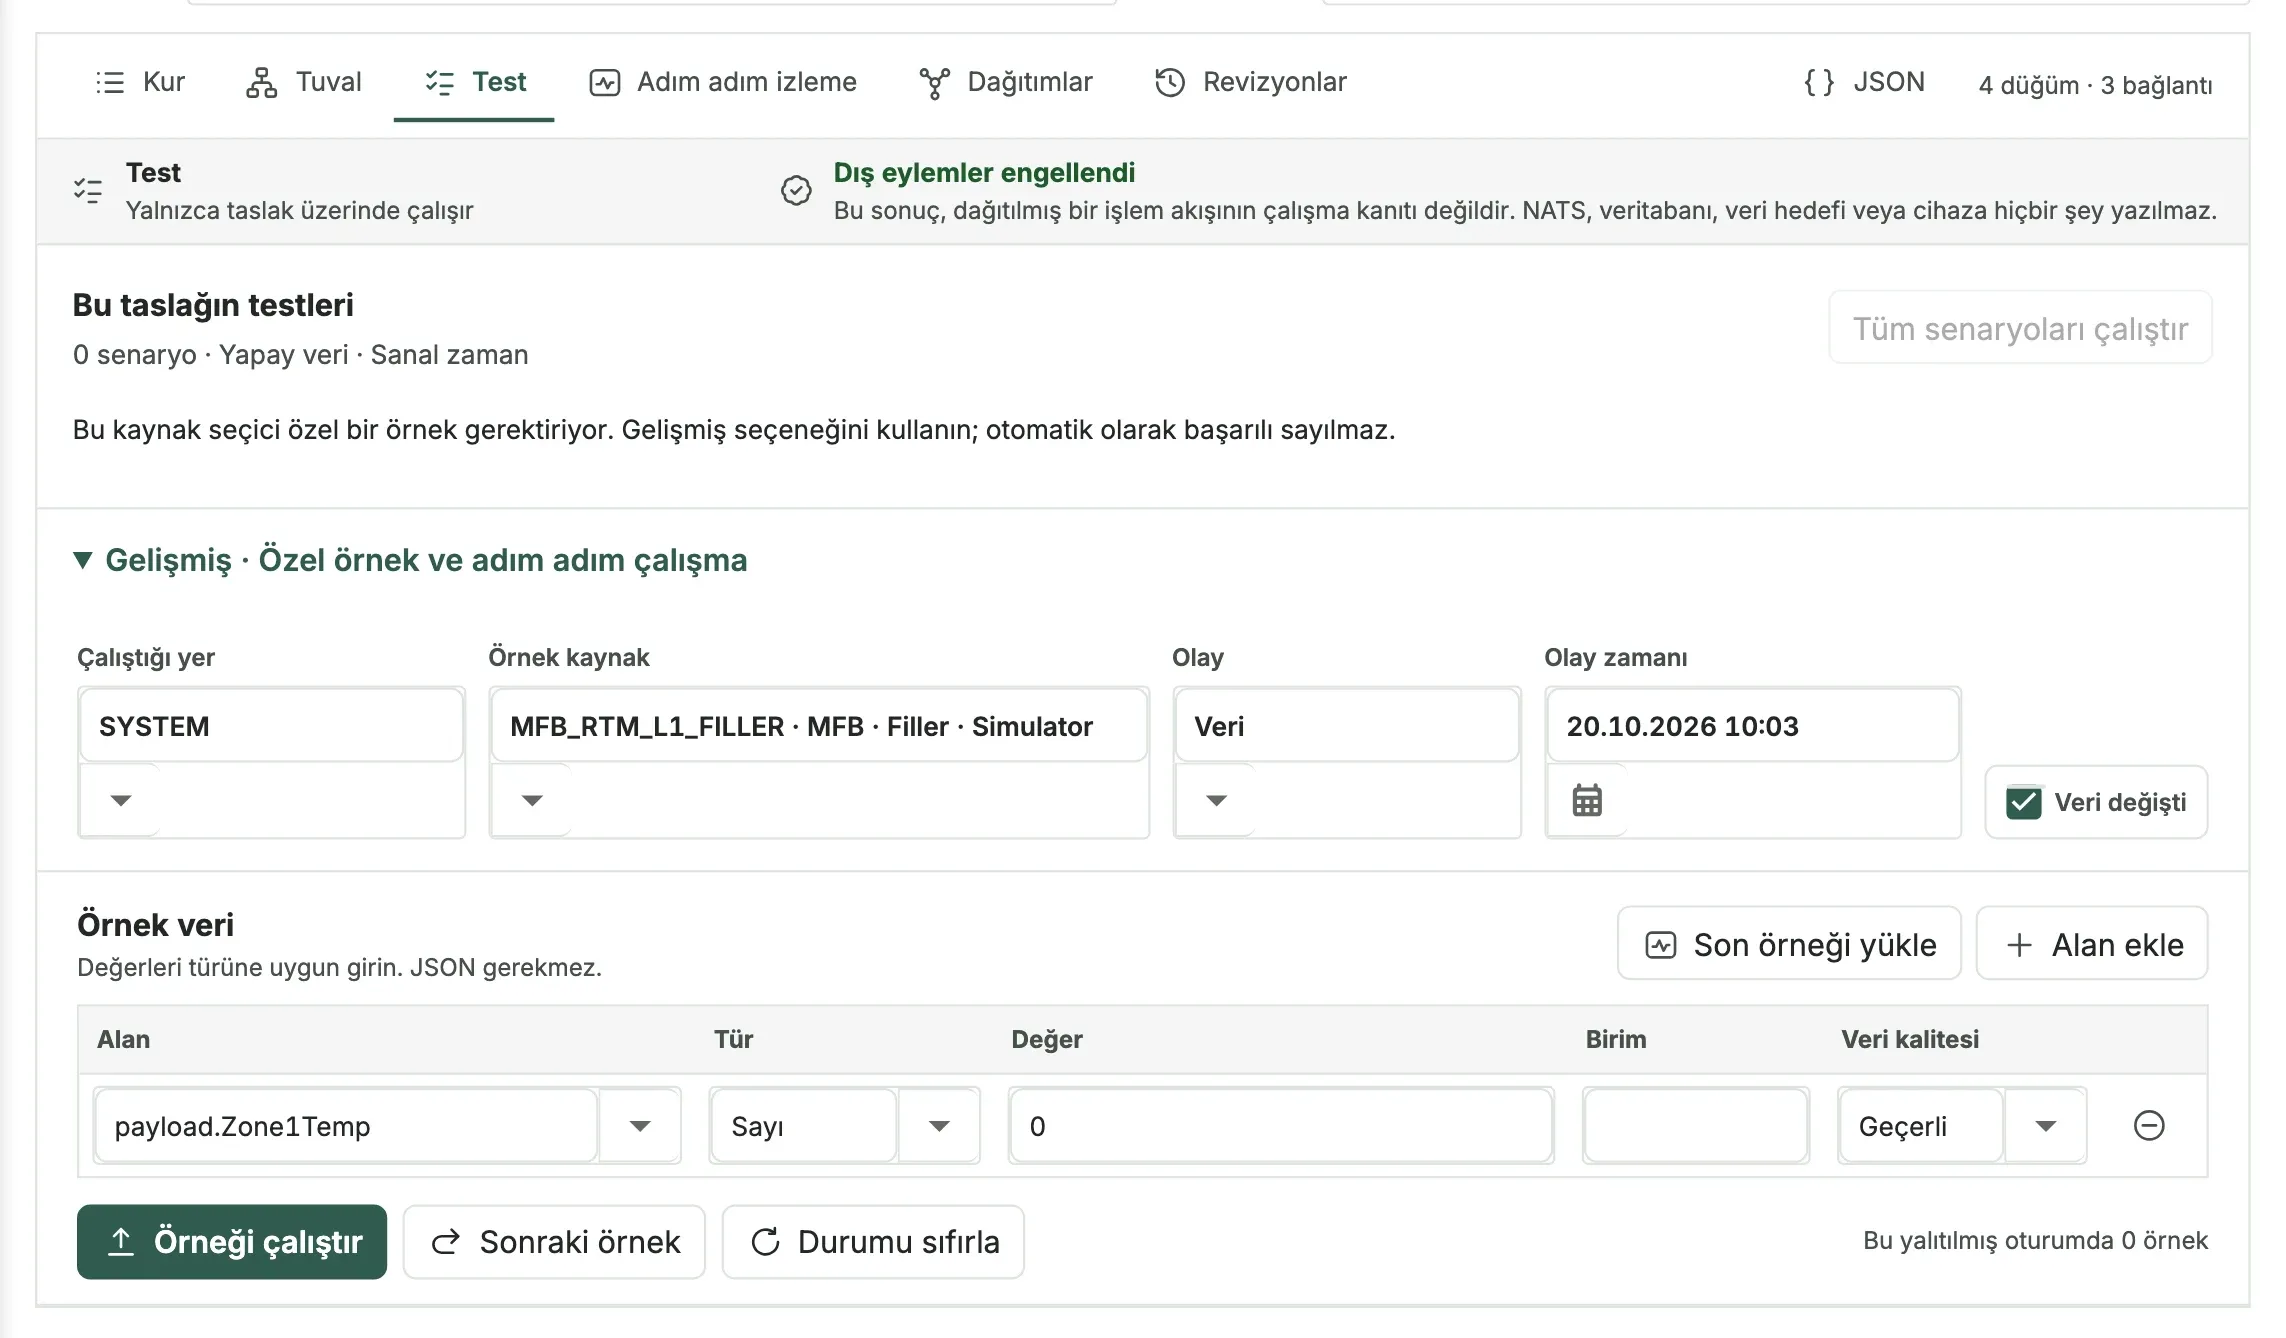Click the Test header checklist icon
This screenshot has height=1338, width=2286.
click(x=88, y=190)
